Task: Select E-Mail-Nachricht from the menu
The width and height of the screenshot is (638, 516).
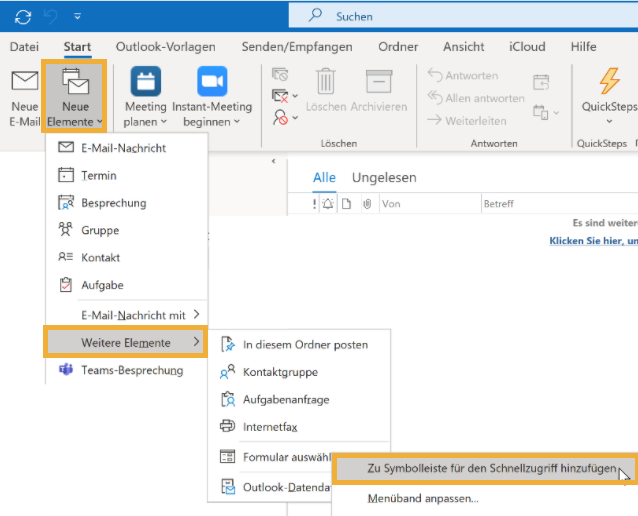Action: 127,148
